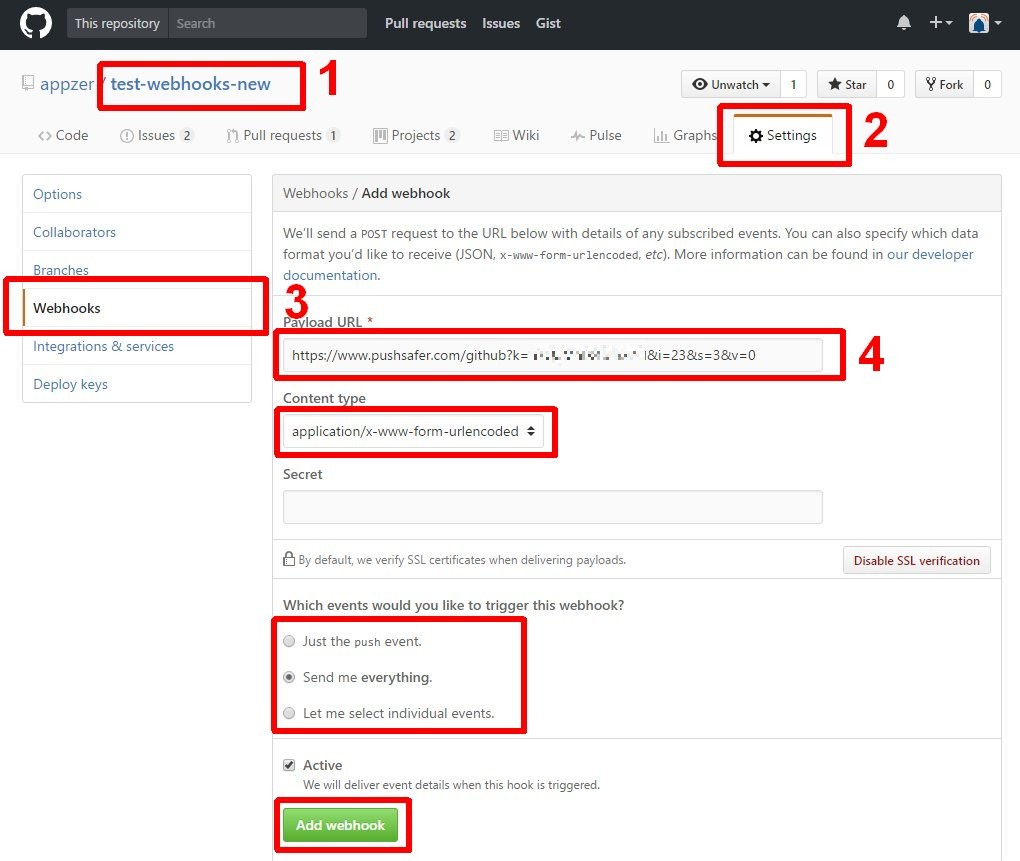Click Disable SSL verification button

[917, 561]
